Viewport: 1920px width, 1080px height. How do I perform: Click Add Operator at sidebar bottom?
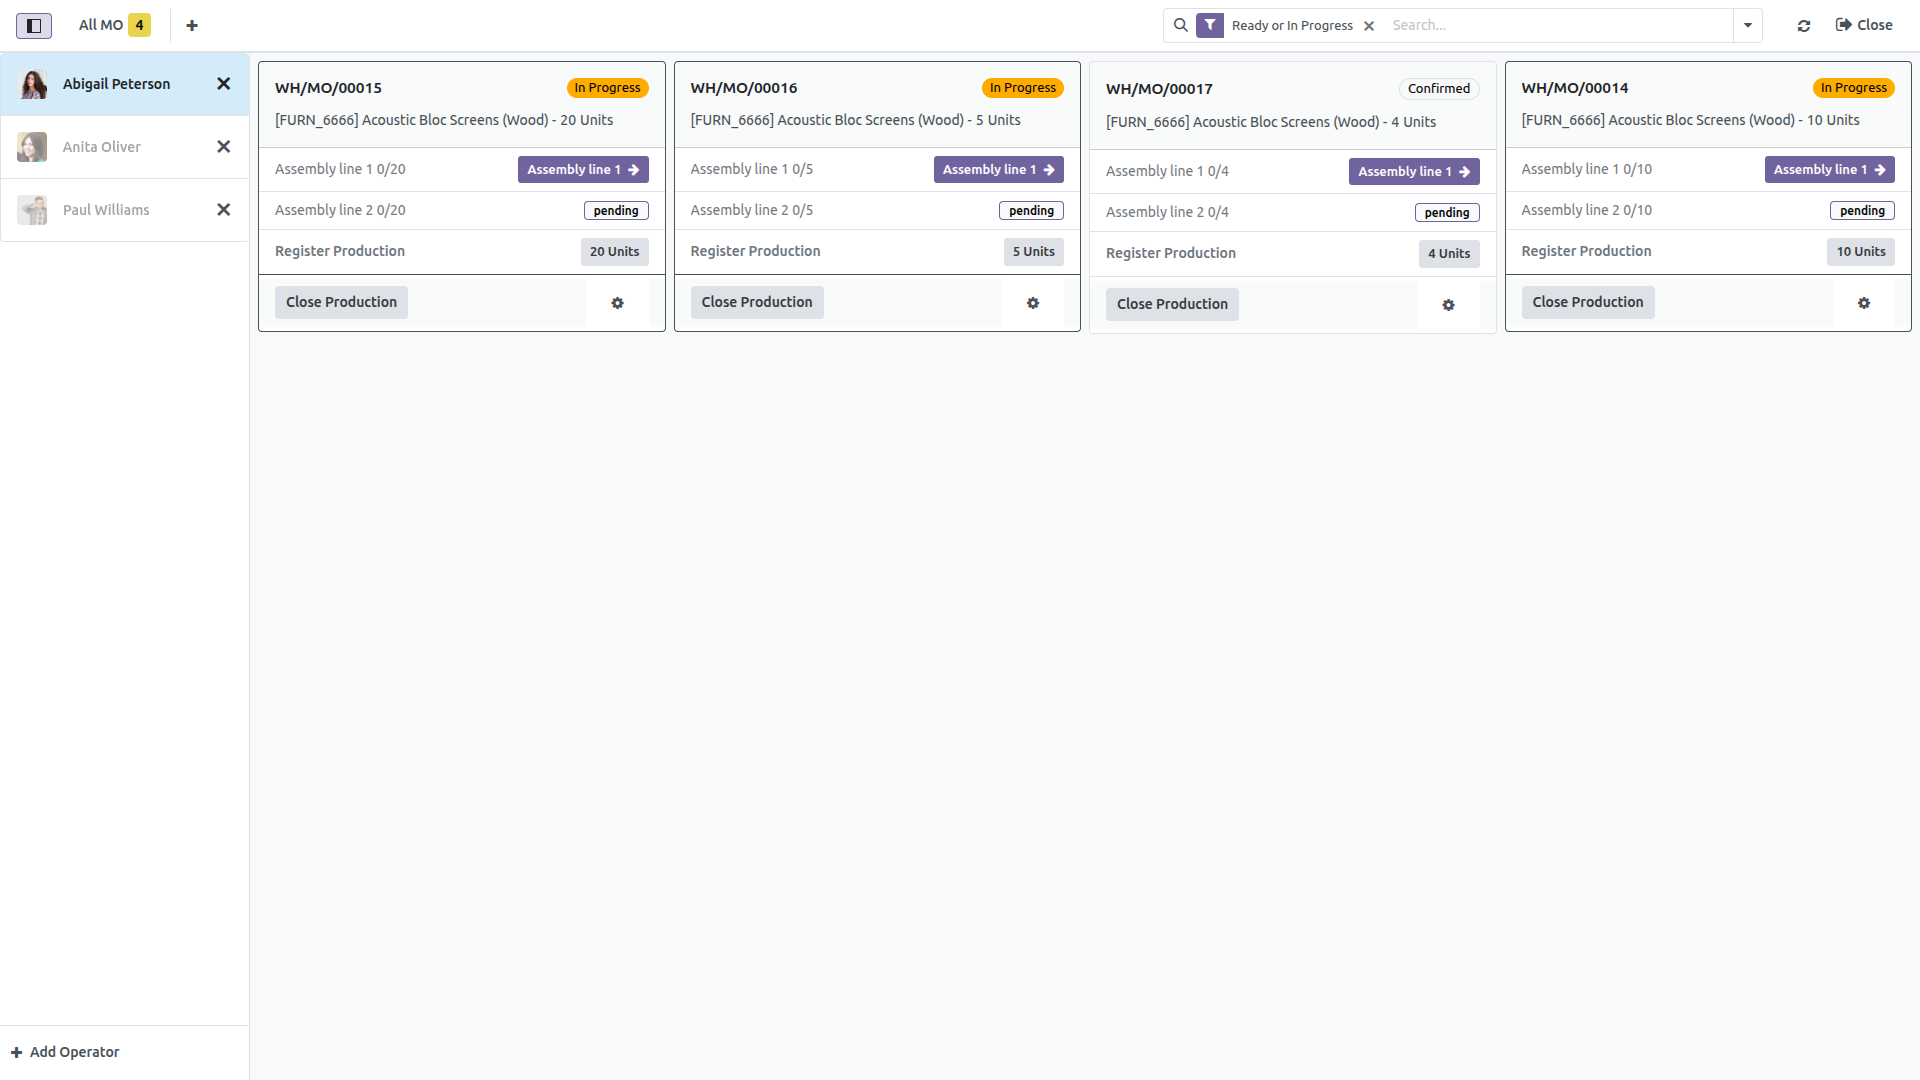pos(65,1052)
